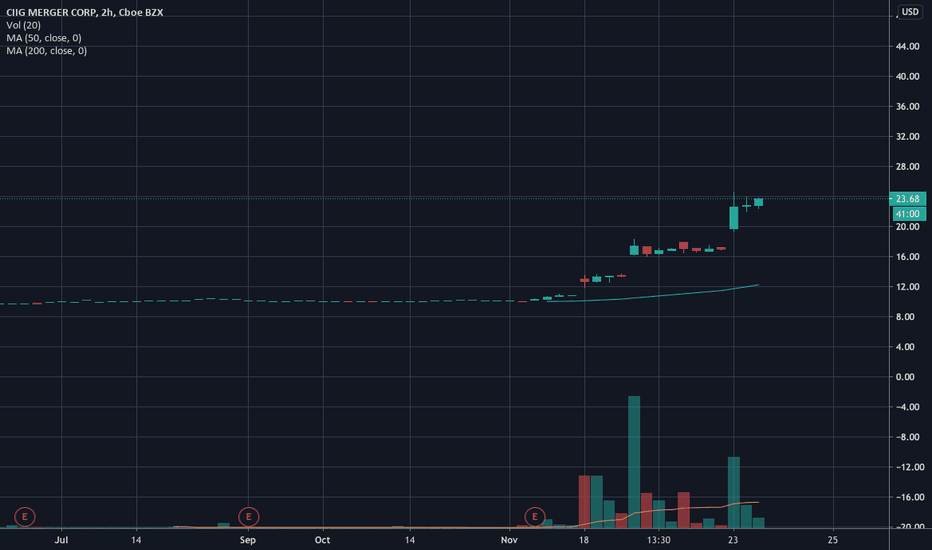Click the 40.00 price axis label
The width and height of the screenshot is (932, 550).
[908, 77]
